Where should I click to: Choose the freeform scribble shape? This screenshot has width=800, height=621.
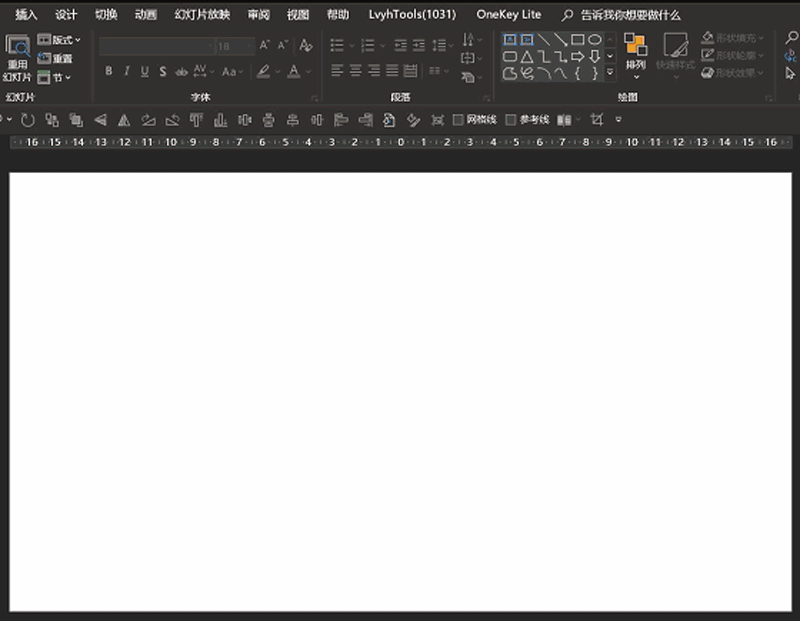pos(527,73)
